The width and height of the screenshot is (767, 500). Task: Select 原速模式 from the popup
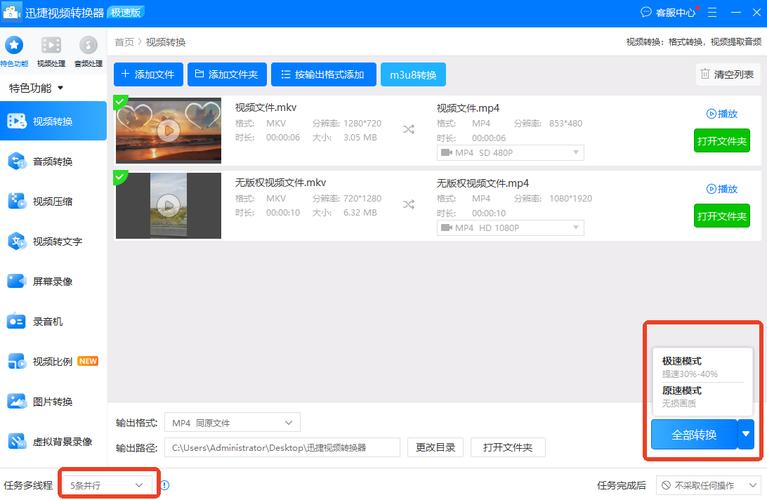point(702,396)
